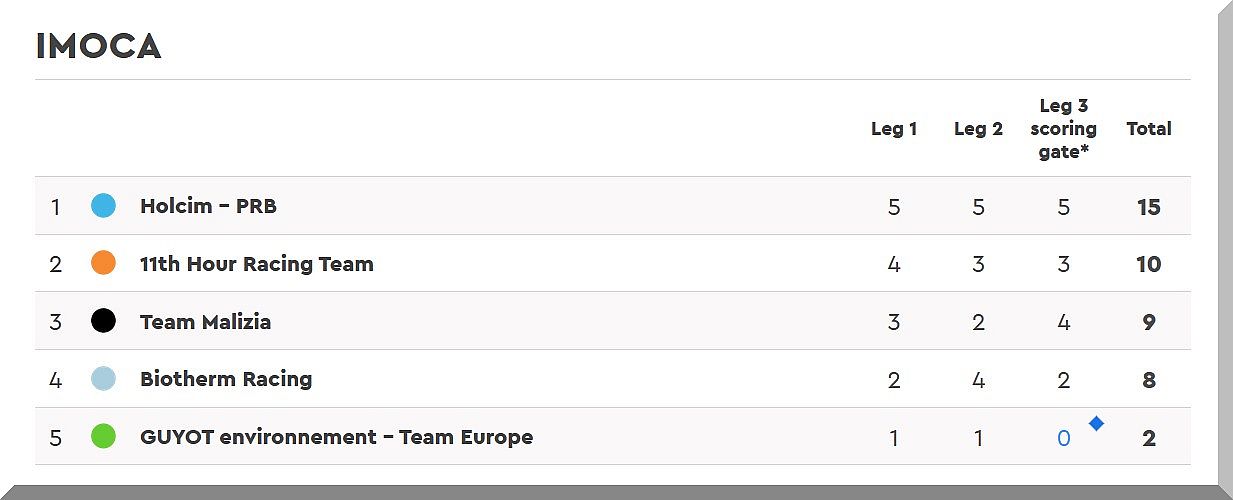
Task: Click the light blue Biotherm Racing dot
Action: [x=103, y=379]
